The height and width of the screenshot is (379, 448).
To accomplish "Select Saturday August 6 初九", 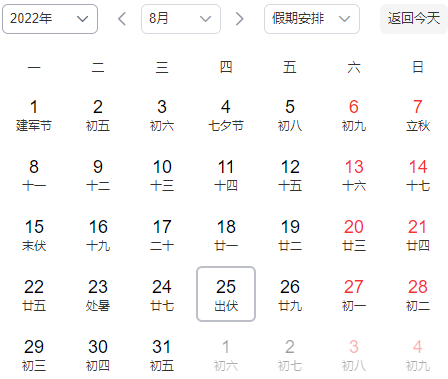I will [x=354, y=116].
